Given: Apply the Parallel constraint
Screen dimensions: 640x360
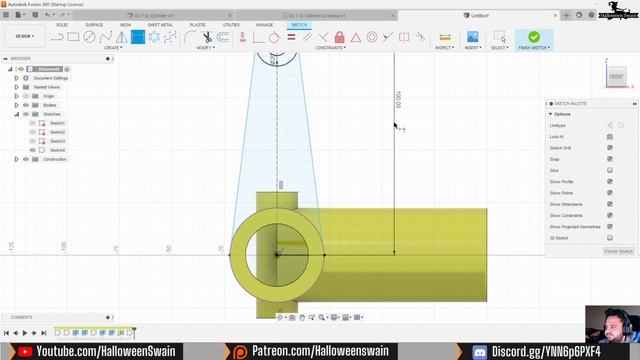Looking at the screenshot, I should 307,37.
